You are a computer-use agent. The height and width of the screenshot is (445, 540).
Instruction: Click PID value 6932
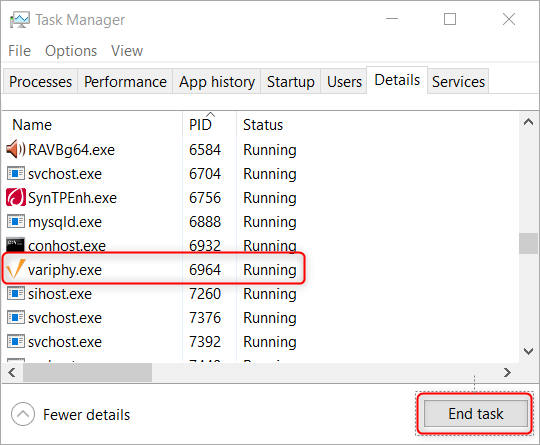[x=205, y=246]
